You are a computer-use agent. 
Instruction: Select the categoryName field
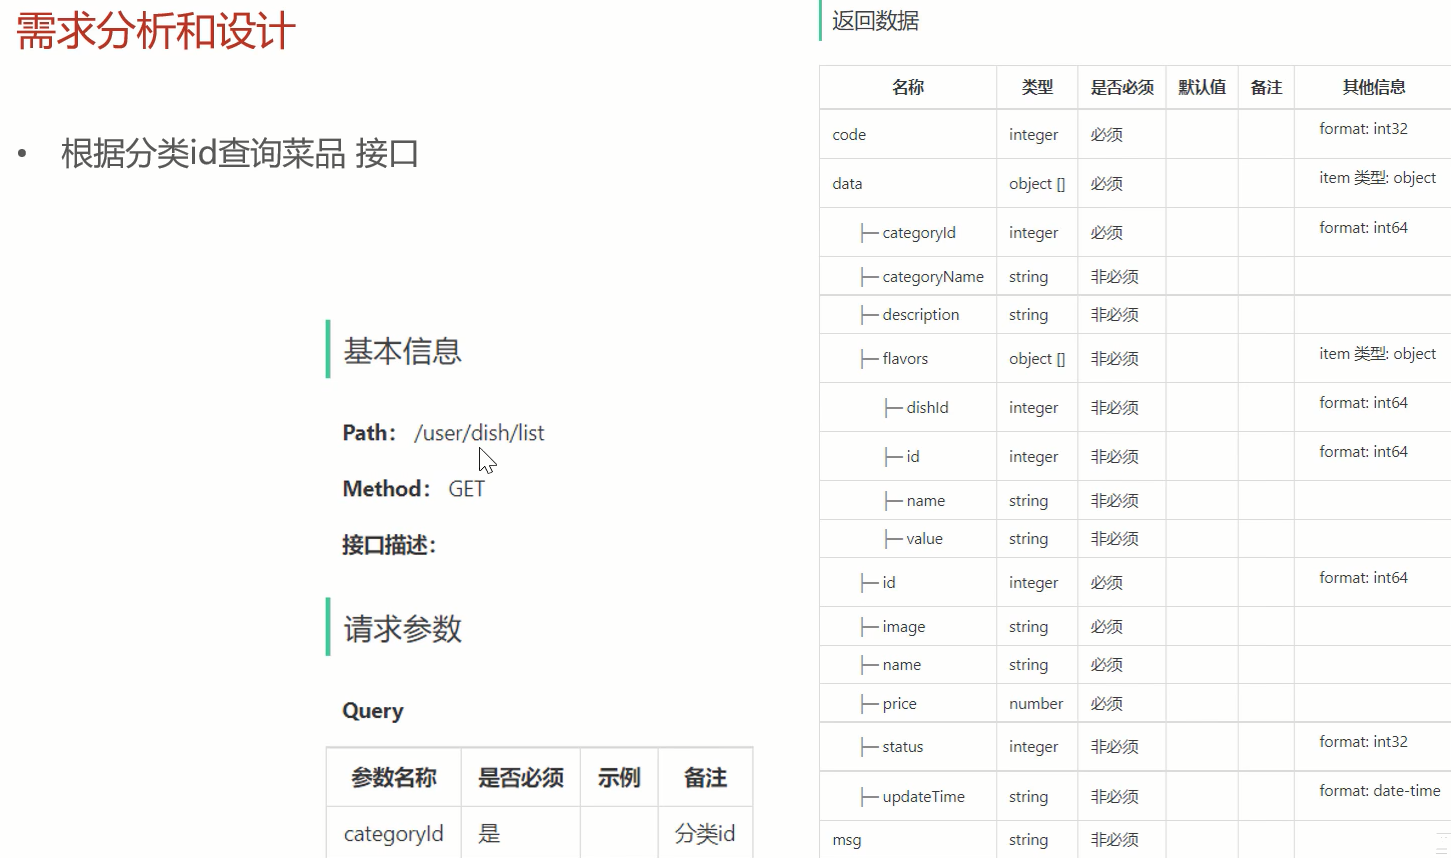(x=933, y=277)
